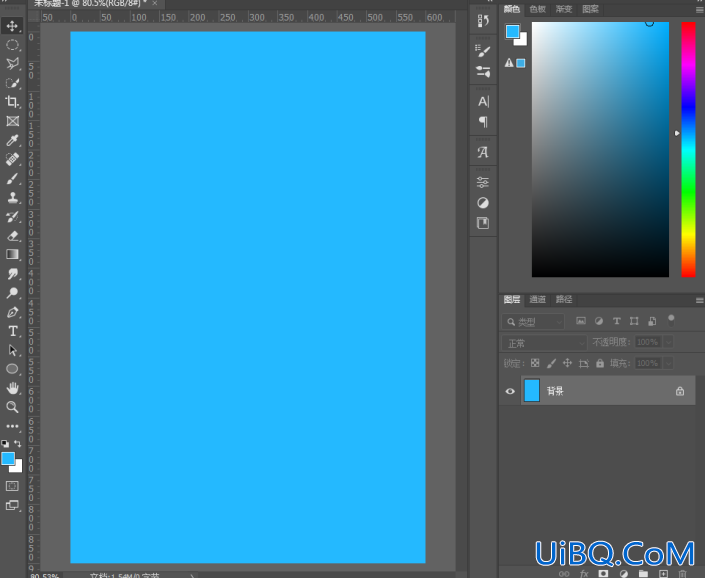Filter layers by type layers

(616, 321)
